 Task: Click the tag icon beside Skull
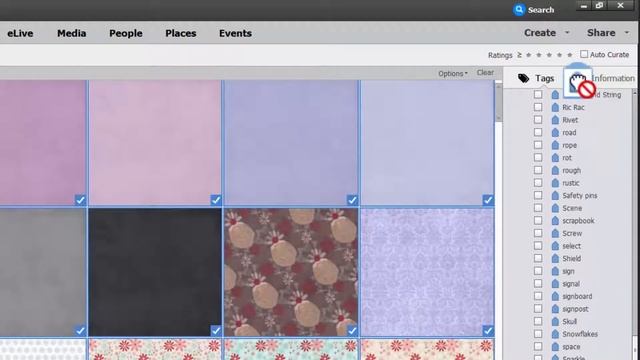tap(555, 322)
